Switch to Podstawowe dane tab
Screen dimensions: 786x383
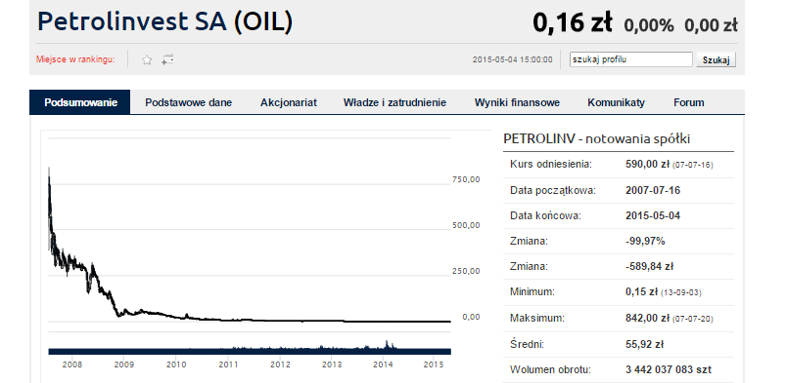pos(188,102)
